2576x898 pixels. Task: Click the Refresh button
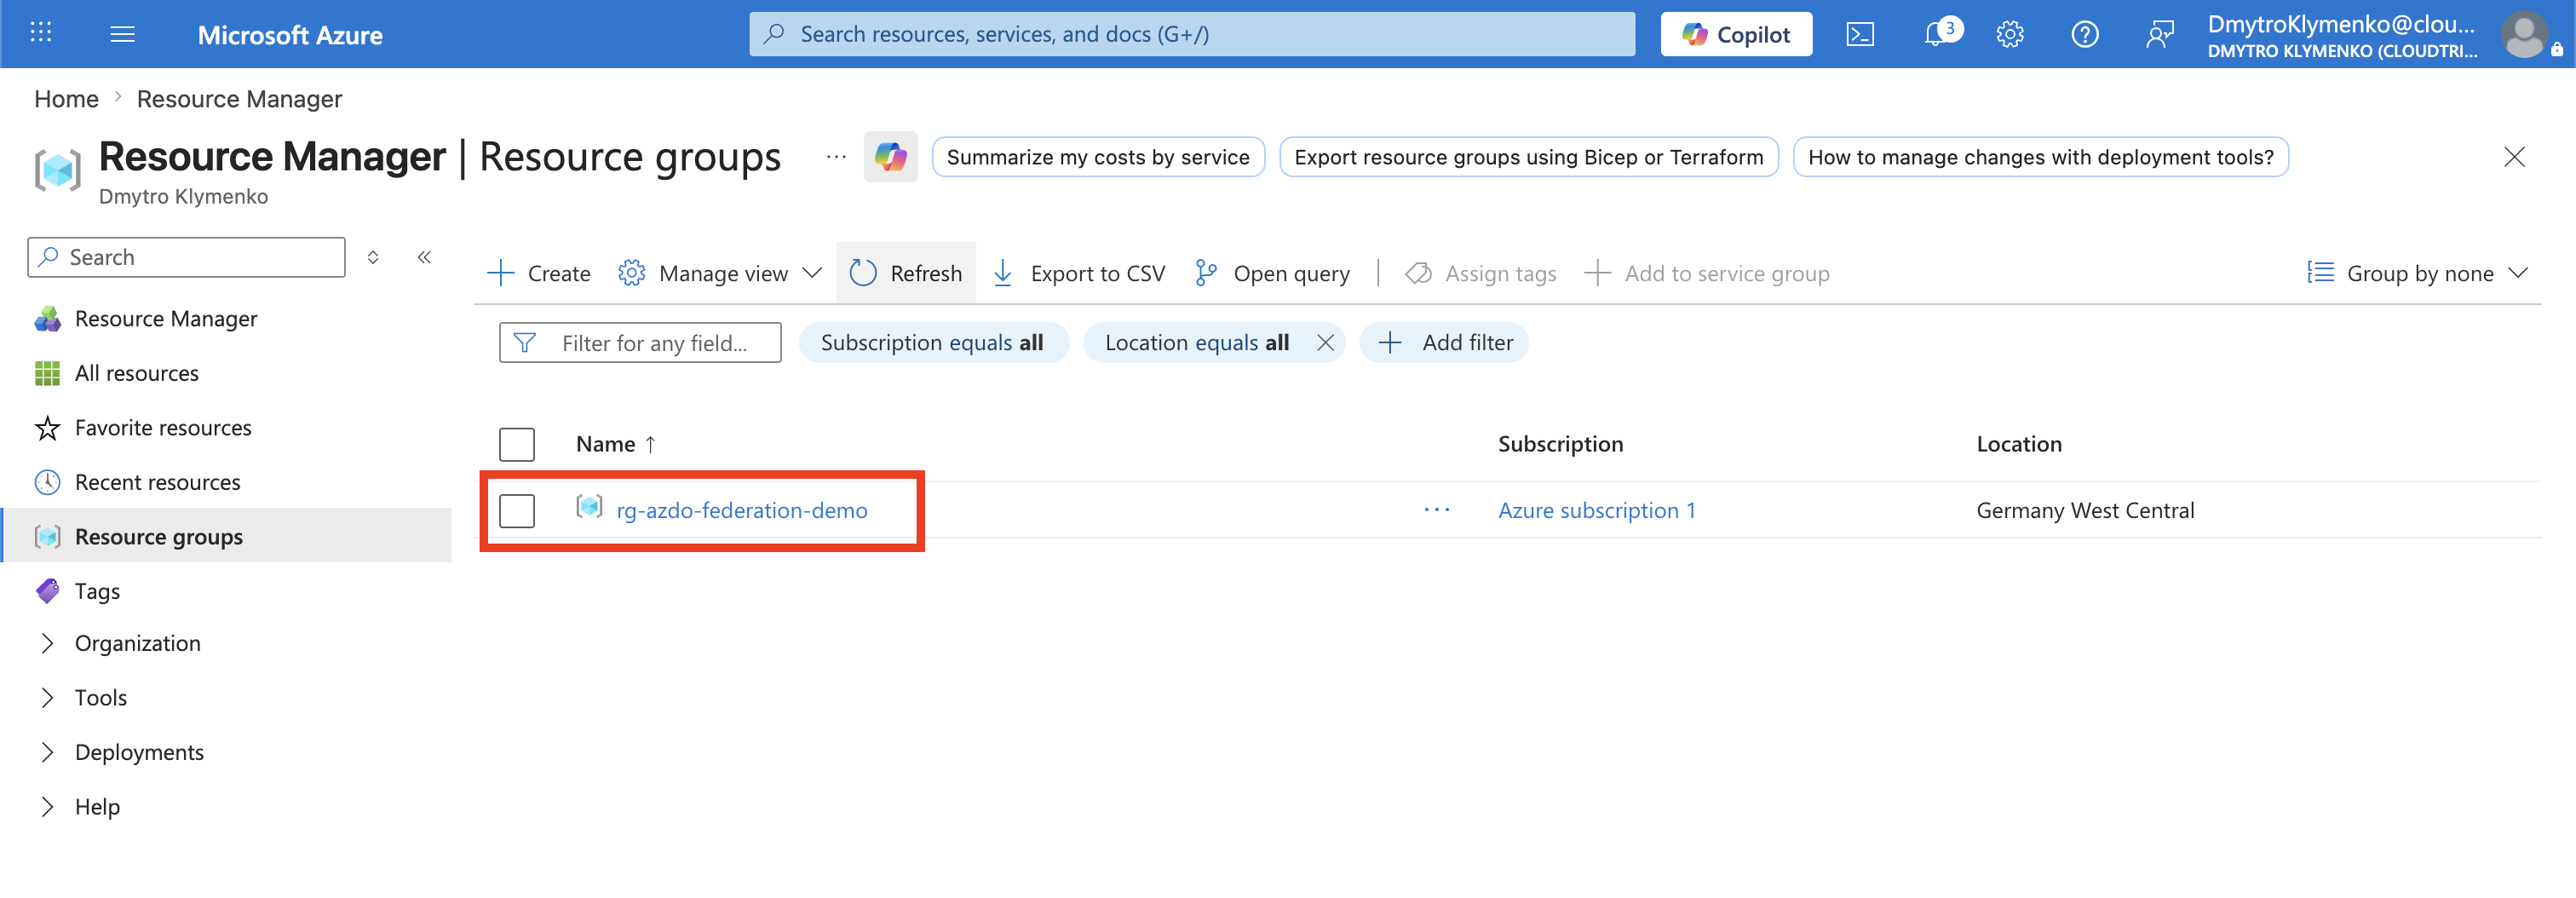click(x=906, y=273)
